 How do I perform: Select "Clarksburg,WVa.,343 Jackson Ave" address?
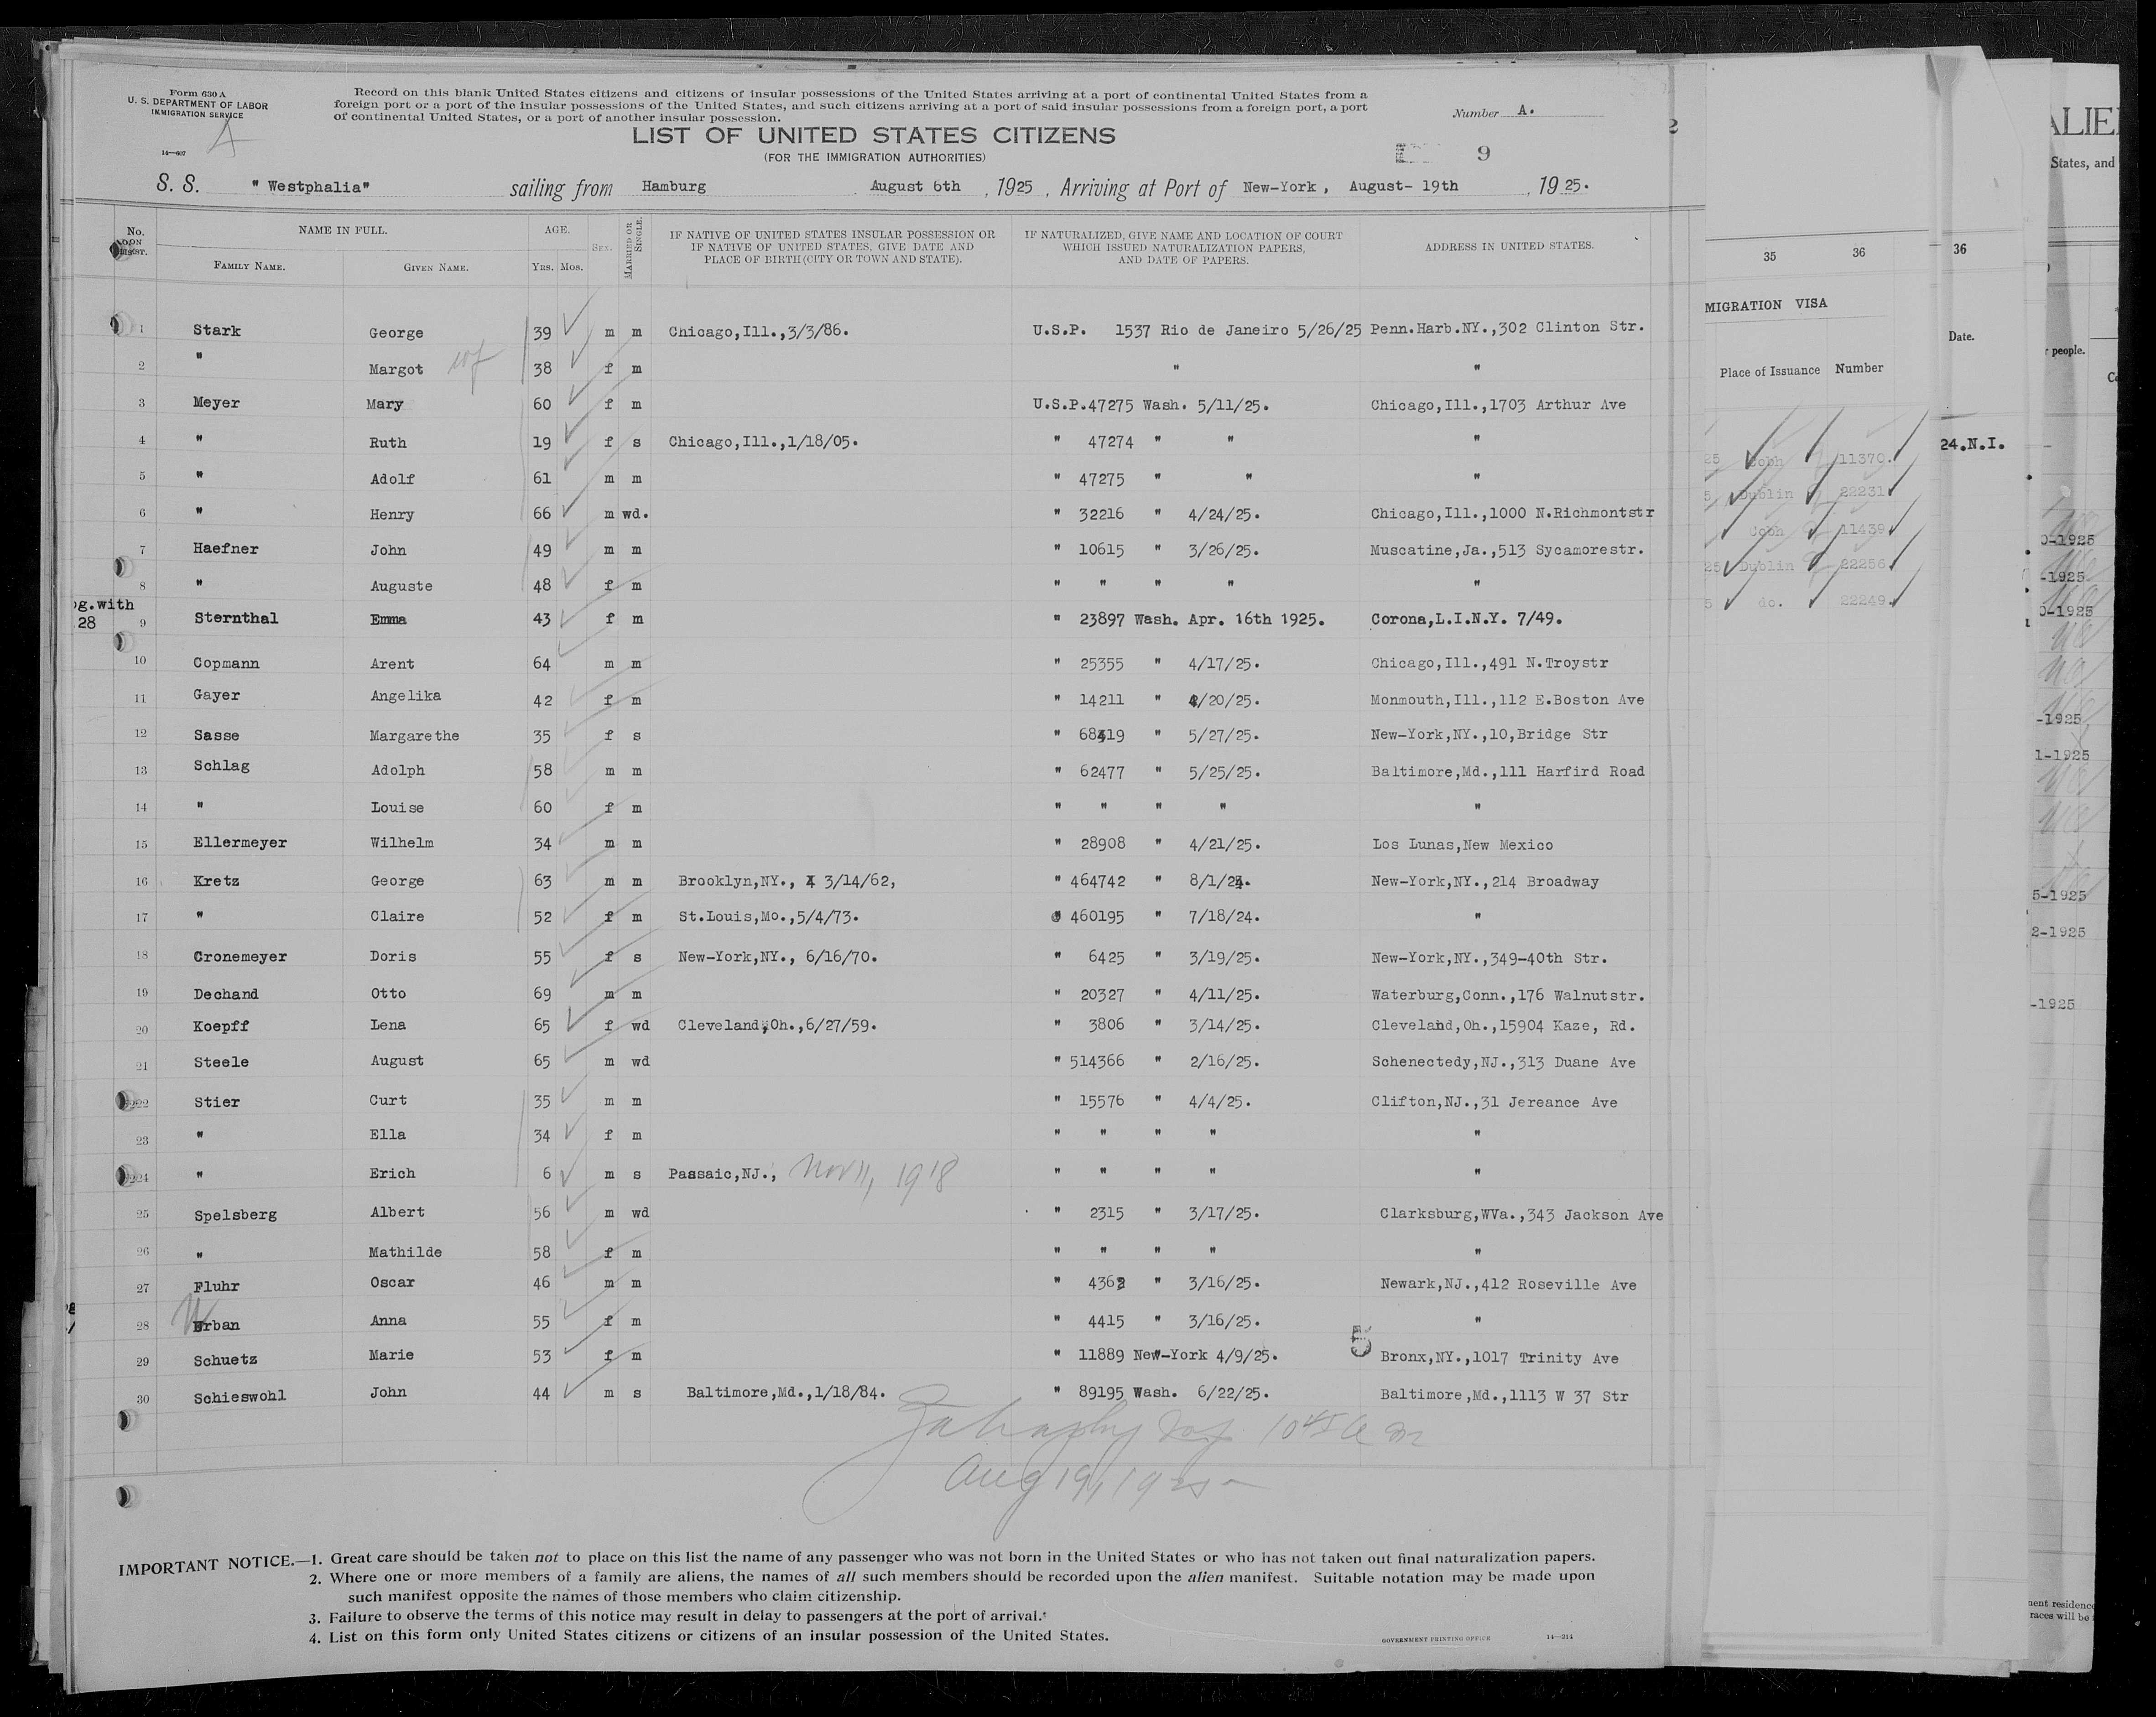[1521, 1215]
